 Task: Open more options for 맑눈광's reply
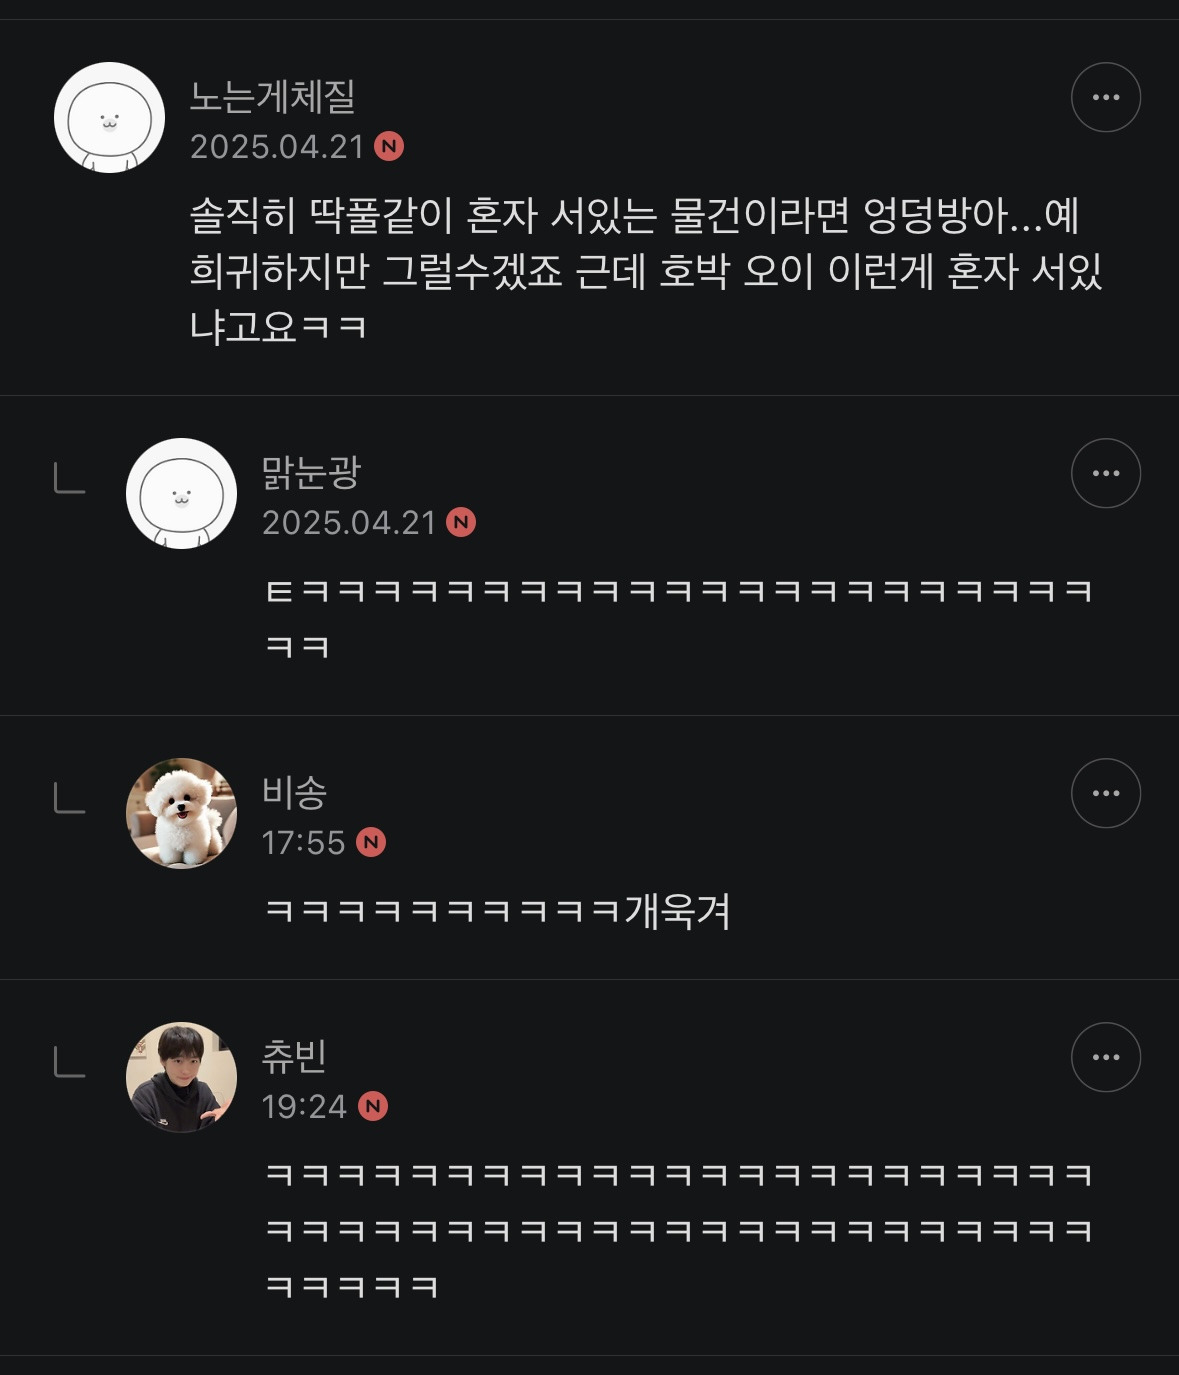pos(1105,473)
